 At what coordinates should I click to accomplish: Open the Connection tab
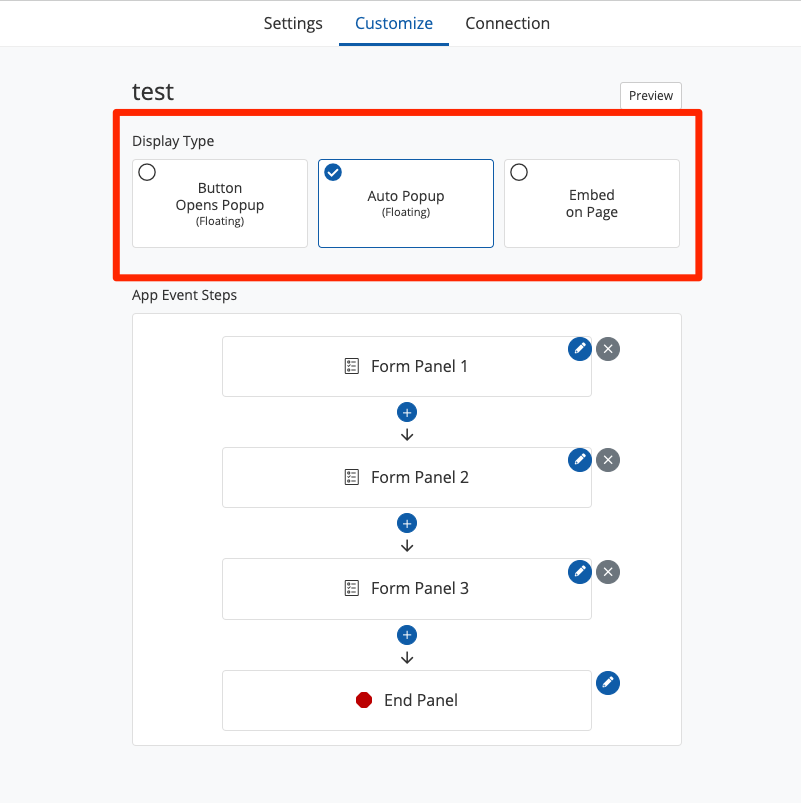[507, 23]
